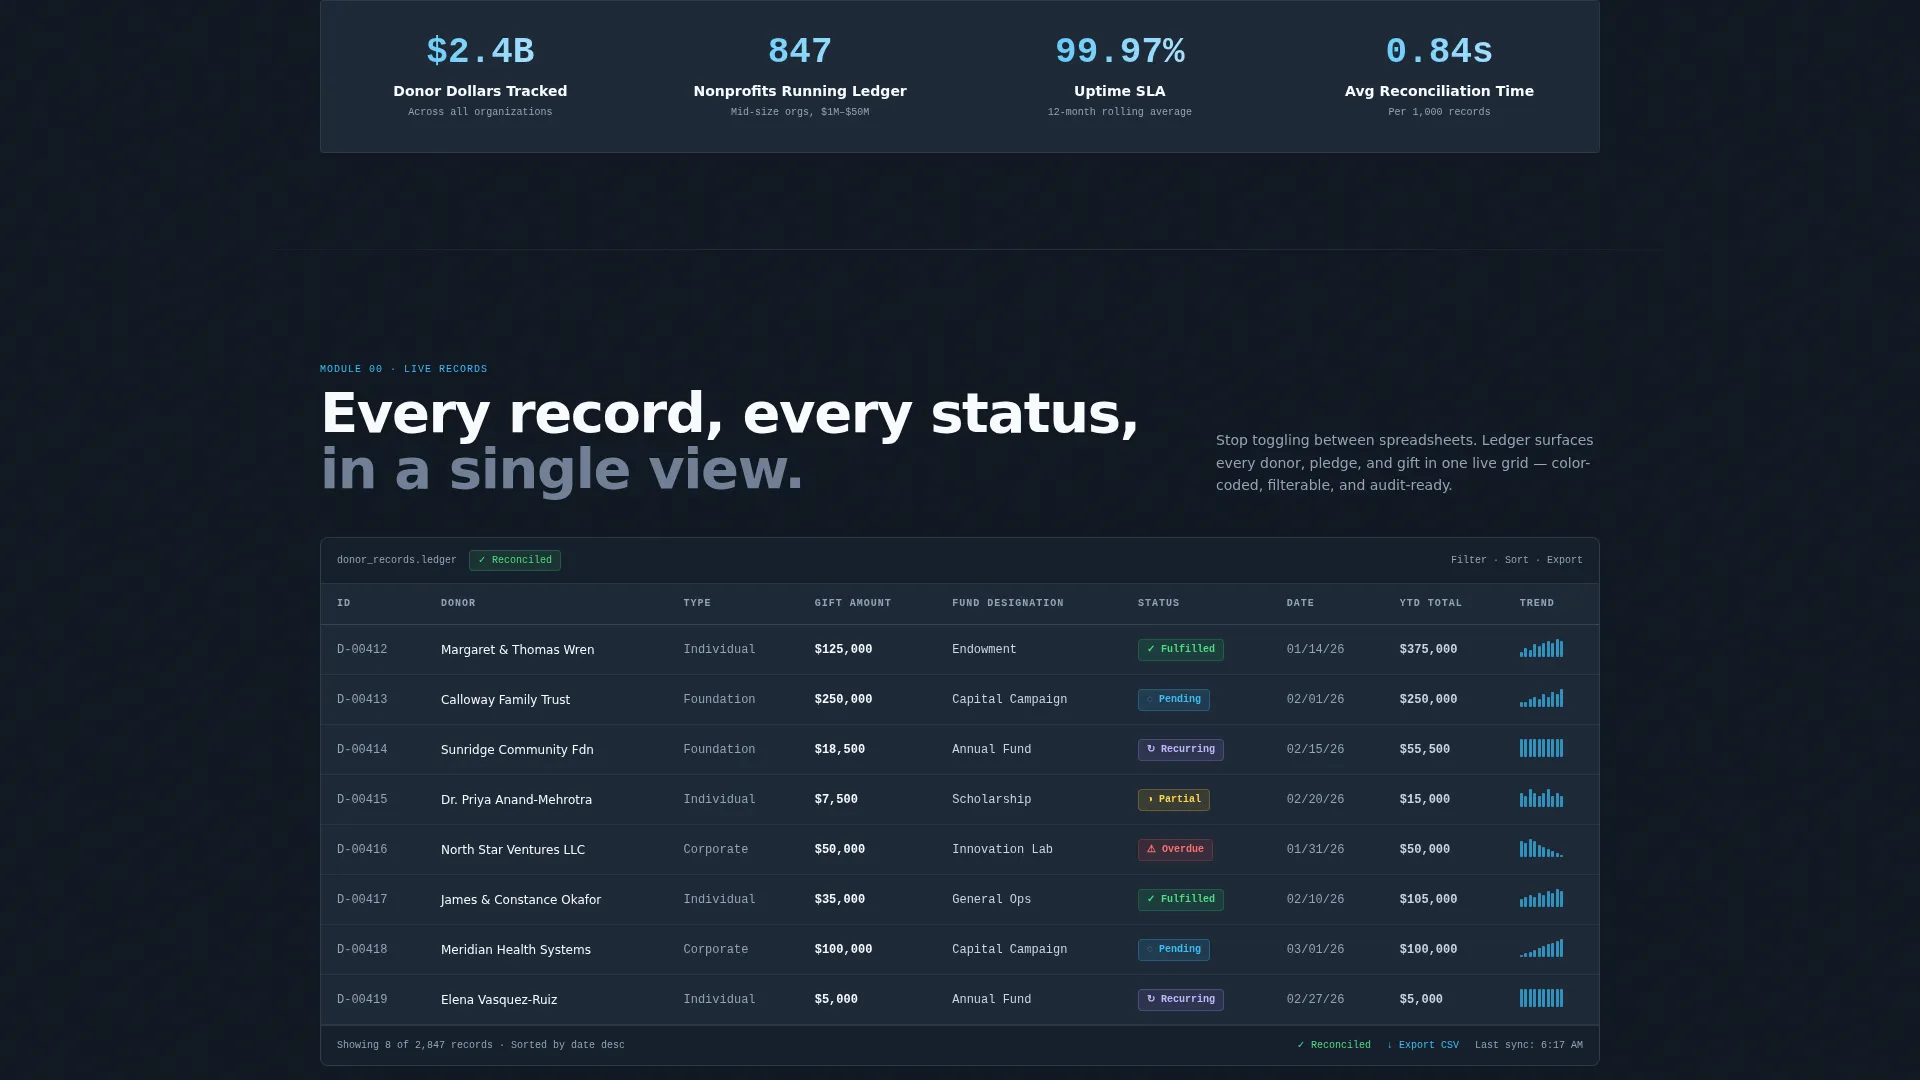
Task: Click donor name James & Constance Okafor
Action: click(x=521, y=900)
